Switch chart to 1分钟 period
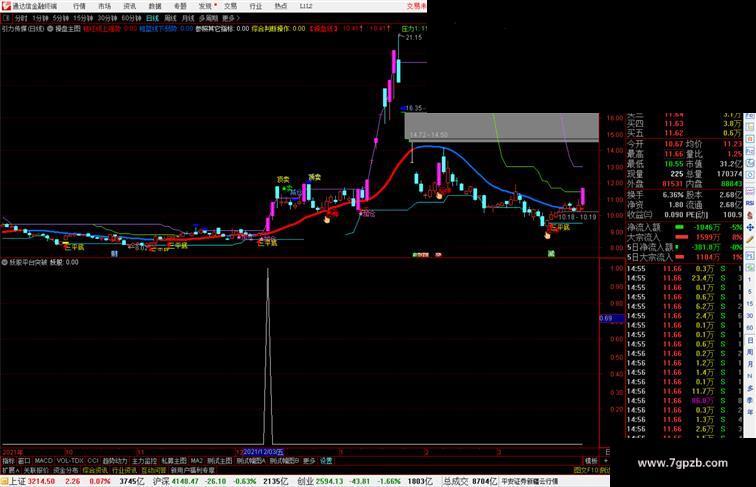This screenshot has width=756, height=487. point(40,18)
